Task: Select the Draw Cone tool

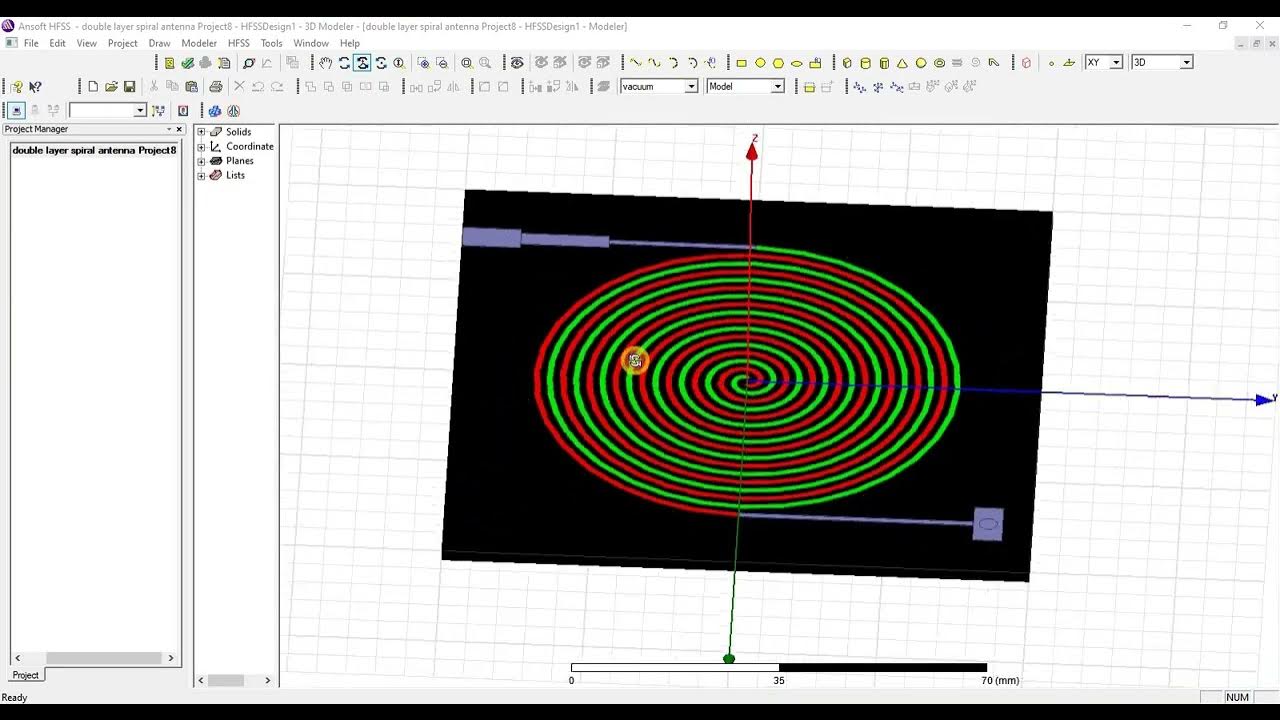Action: coord(903,63)
